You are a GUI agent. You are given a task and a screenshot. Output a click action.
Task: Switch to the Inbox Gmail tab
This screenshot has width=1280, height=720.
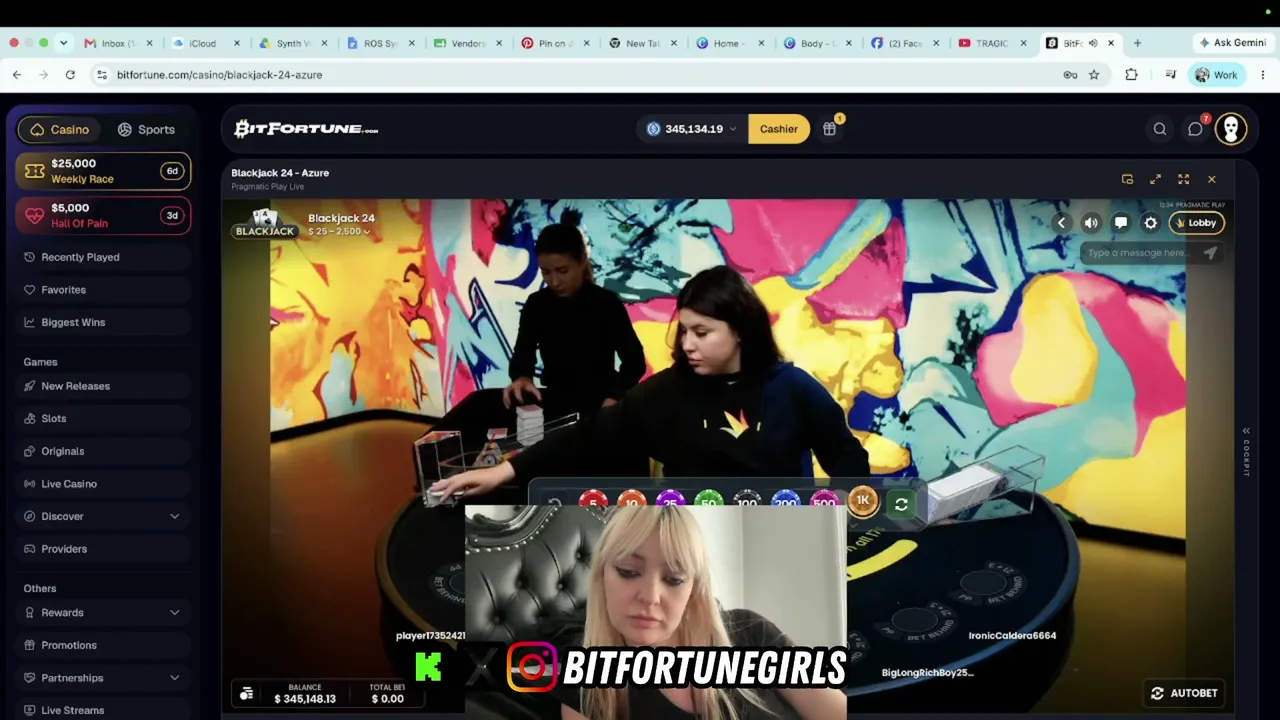tap(118, 43)
